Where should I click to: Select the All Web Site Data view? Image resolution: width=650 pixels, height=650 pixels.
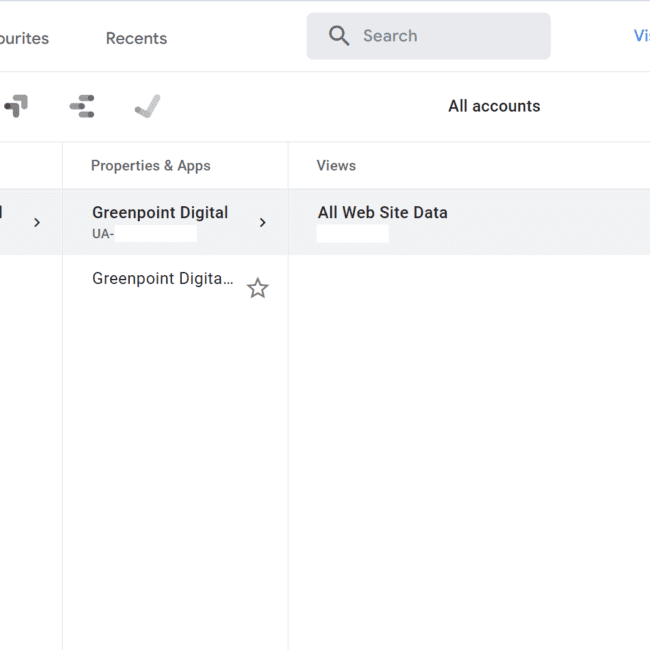pyautogui.click(x=469, y=222)
